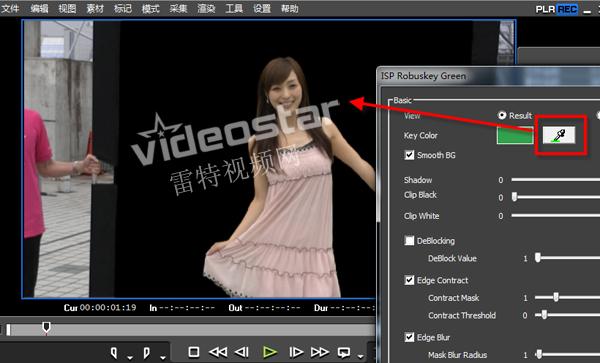Click the loop playback button
The image size is (600, 363).
344,352
